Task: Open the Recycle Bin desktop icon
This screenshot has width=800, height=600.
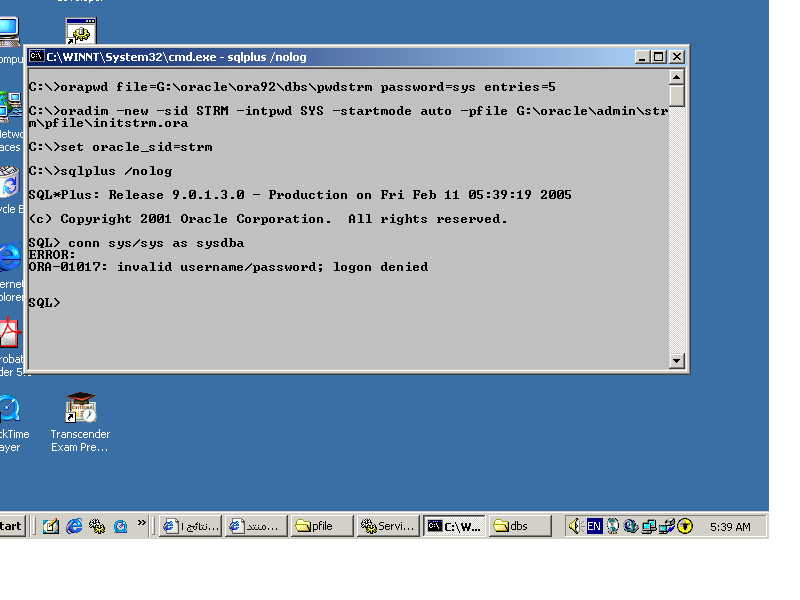Action: coord(8,184)
